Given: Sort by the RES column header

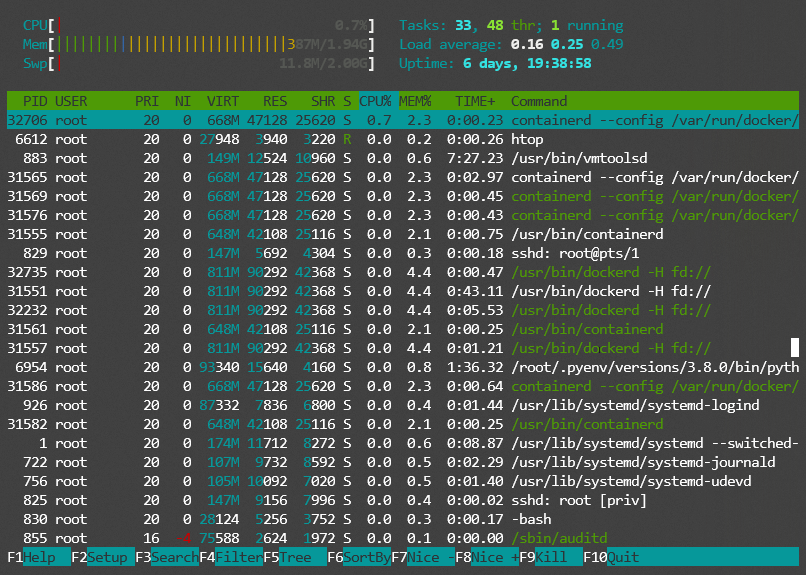Looking at the screenshot, I should tap(275, 101).
